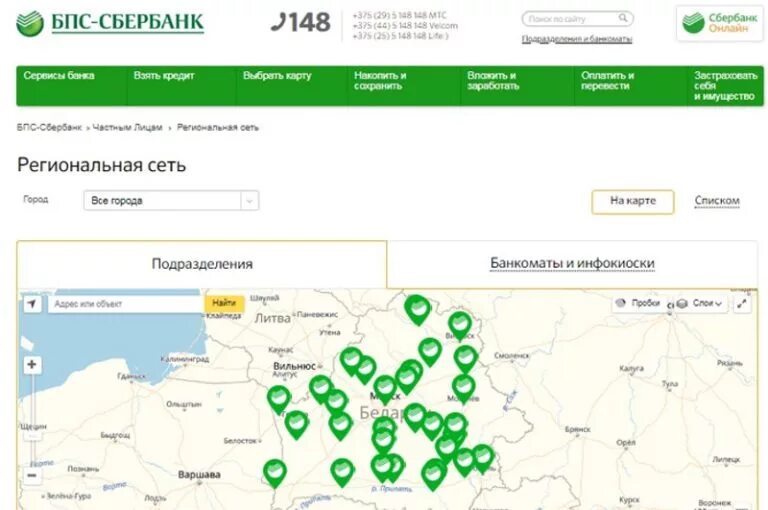This screenshot has height=510, width=768.
Task: Click branch marker south of Витебск
Action: point(465,360)
